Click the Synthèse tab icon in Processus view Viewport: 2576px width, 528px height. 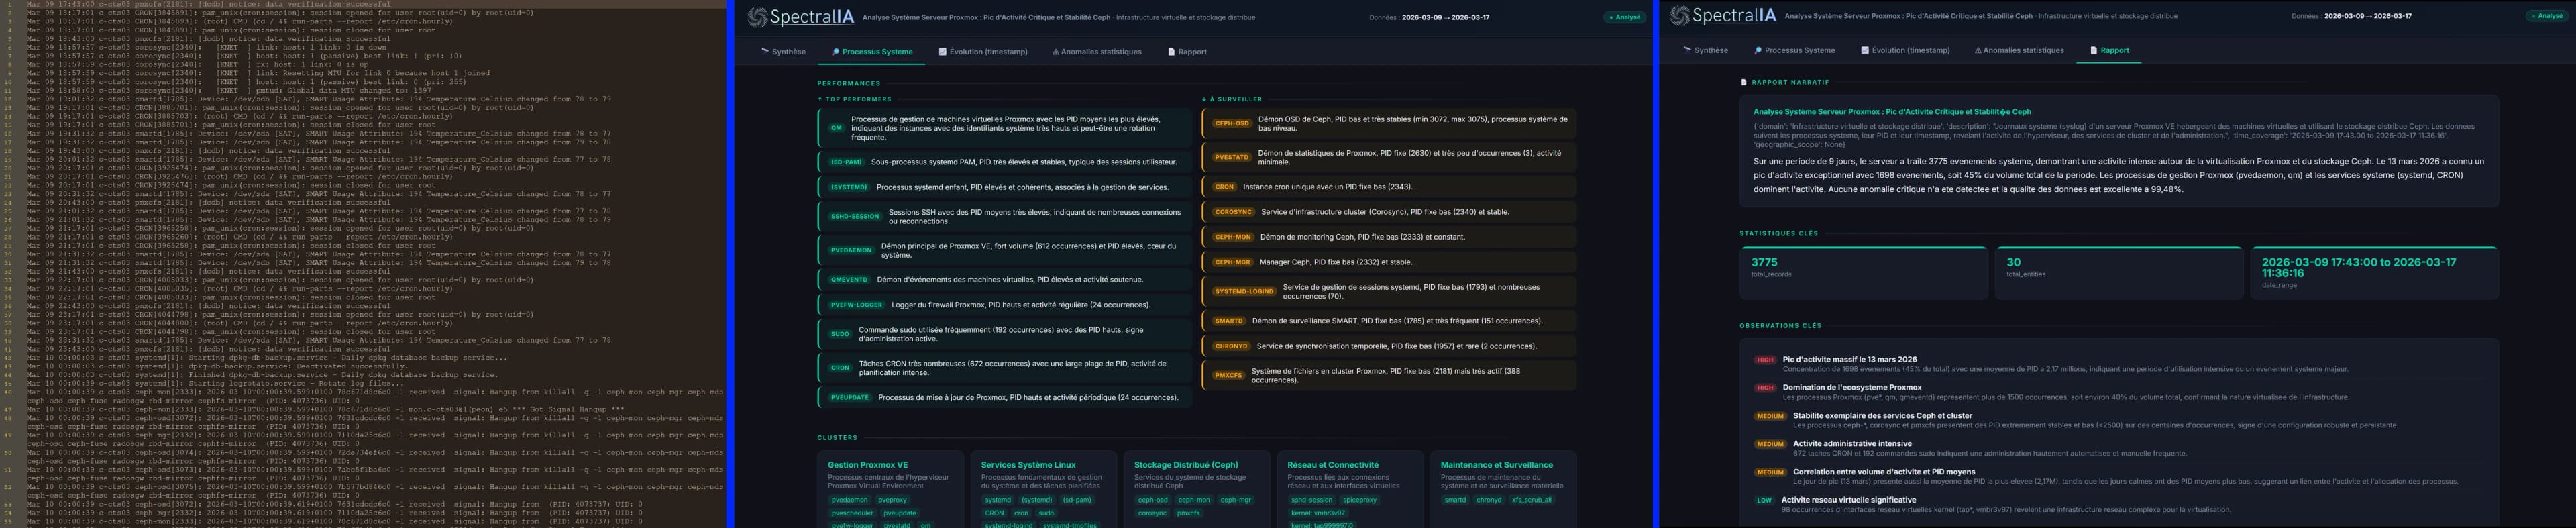coord(765,51)
